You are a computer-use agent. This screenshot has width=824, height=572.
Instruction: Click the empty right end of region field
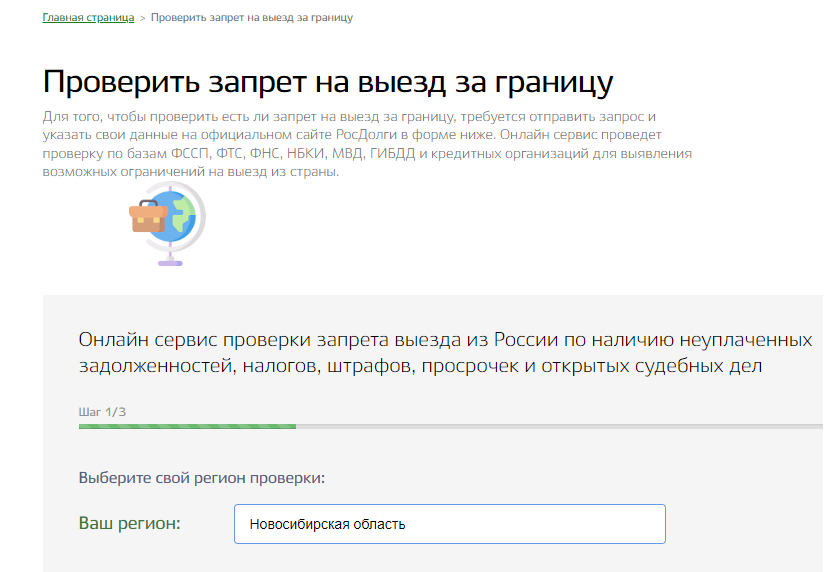click(620, 524)
